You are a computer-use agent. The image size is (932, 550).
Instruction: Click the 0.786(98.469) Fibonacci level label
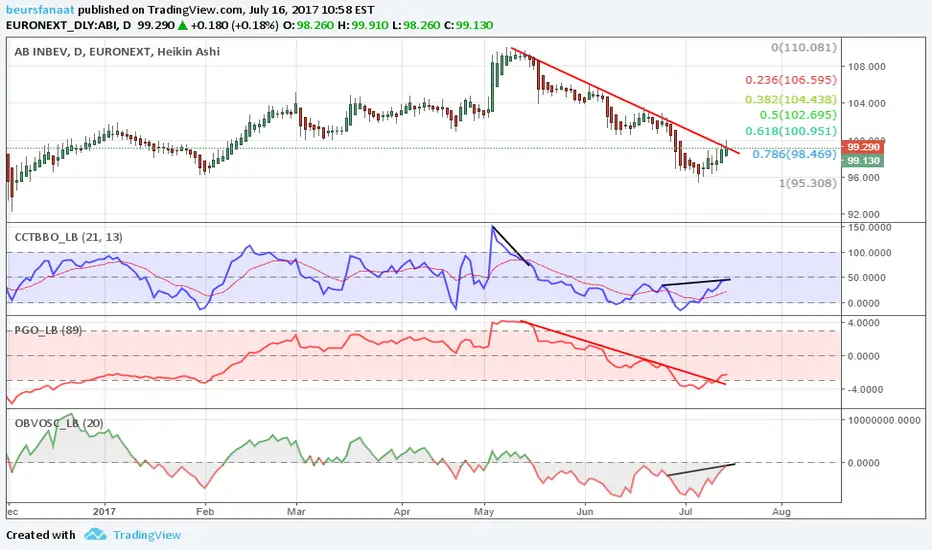tap(794, 154)
